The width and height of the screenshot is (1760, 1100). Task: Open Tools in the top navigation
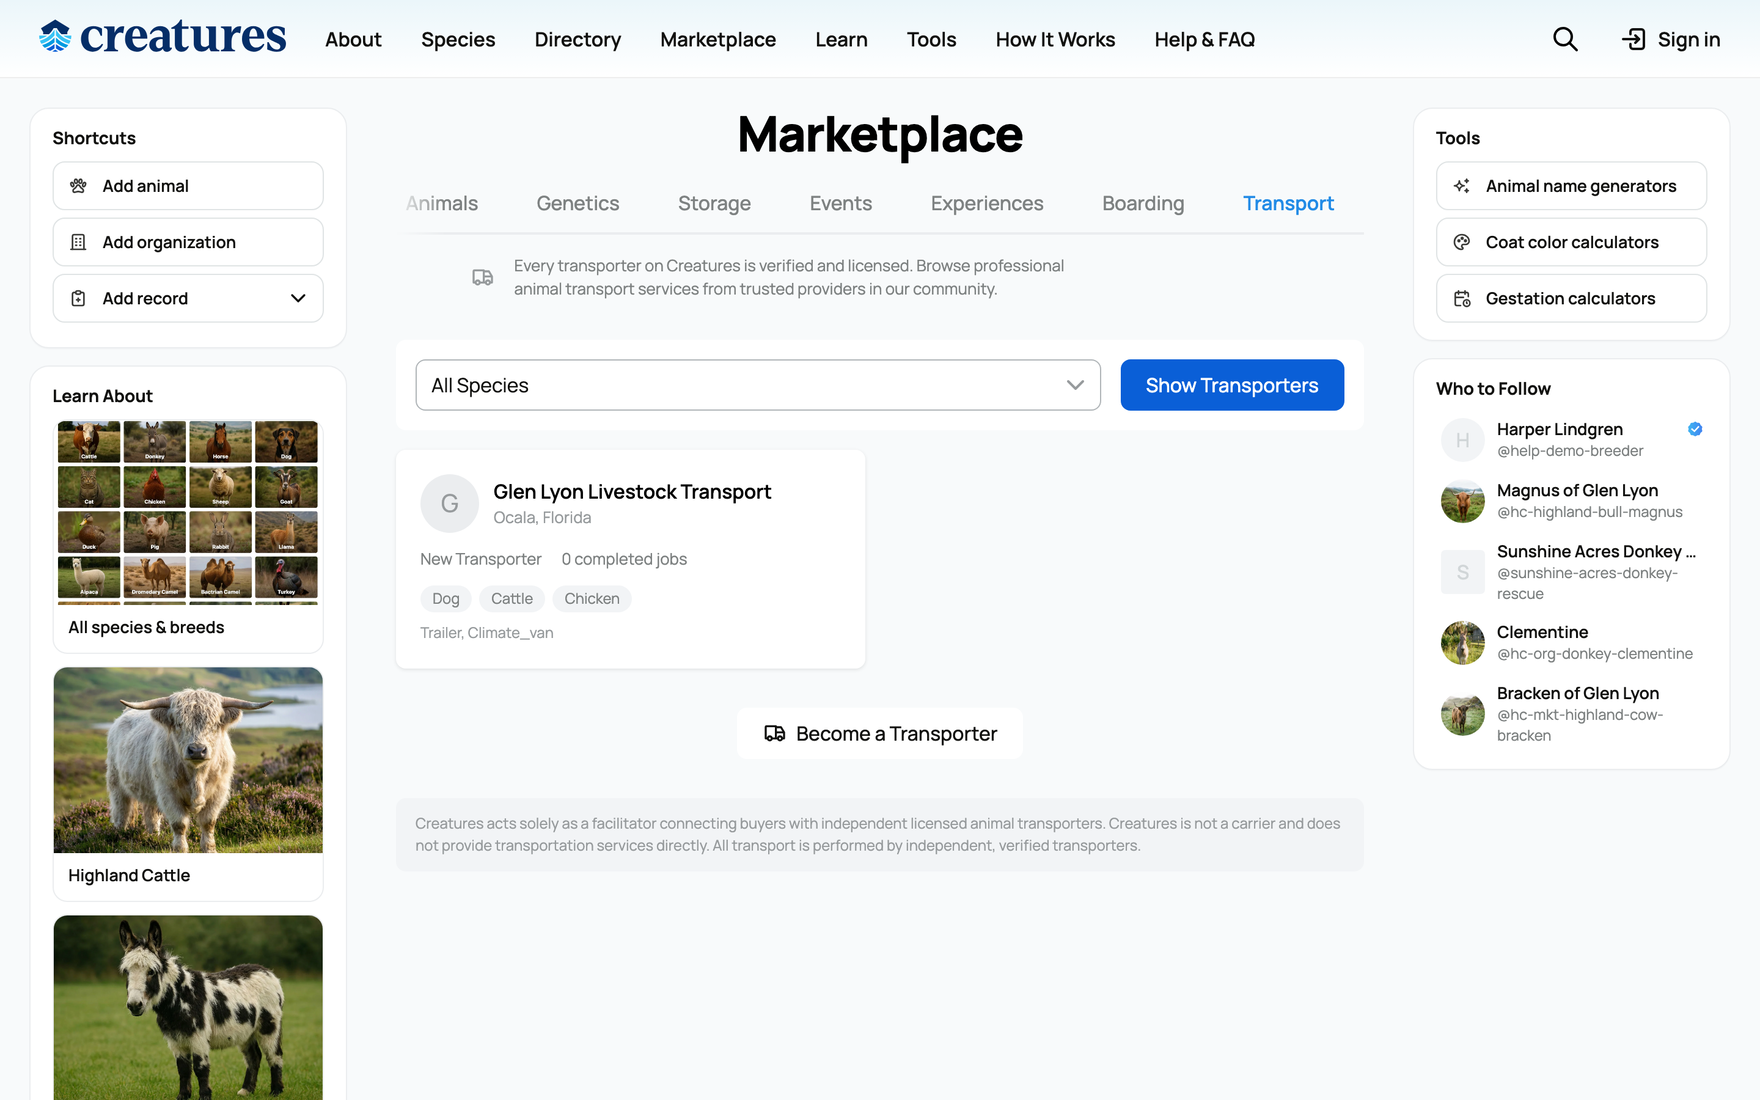tap(931, 39)
